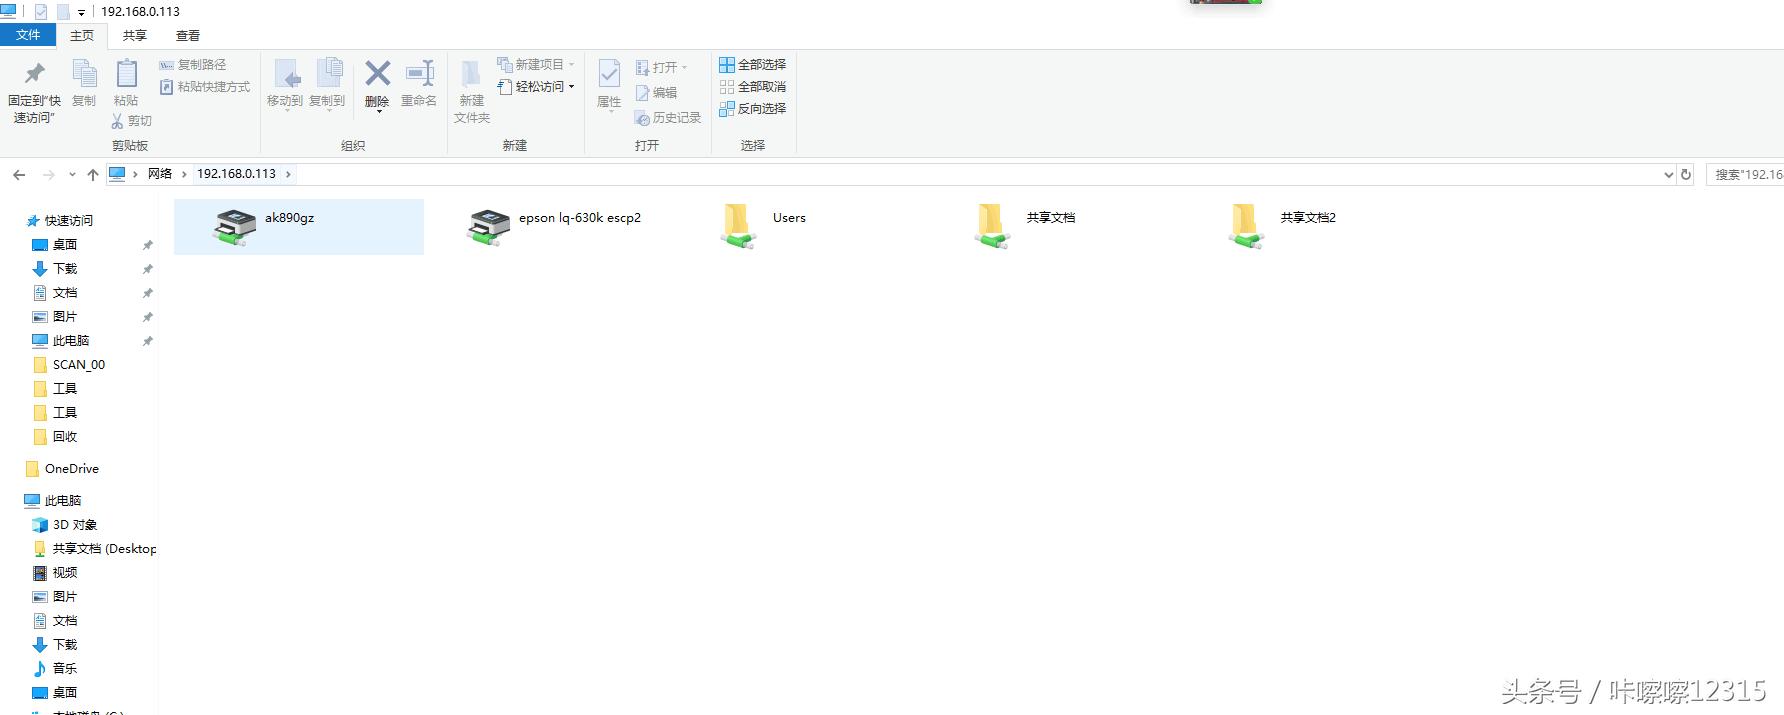Click the refresh button beside address bar
Image resolution: width=1784 pixels, height=715 pixels.
[x=1686, y=175]
